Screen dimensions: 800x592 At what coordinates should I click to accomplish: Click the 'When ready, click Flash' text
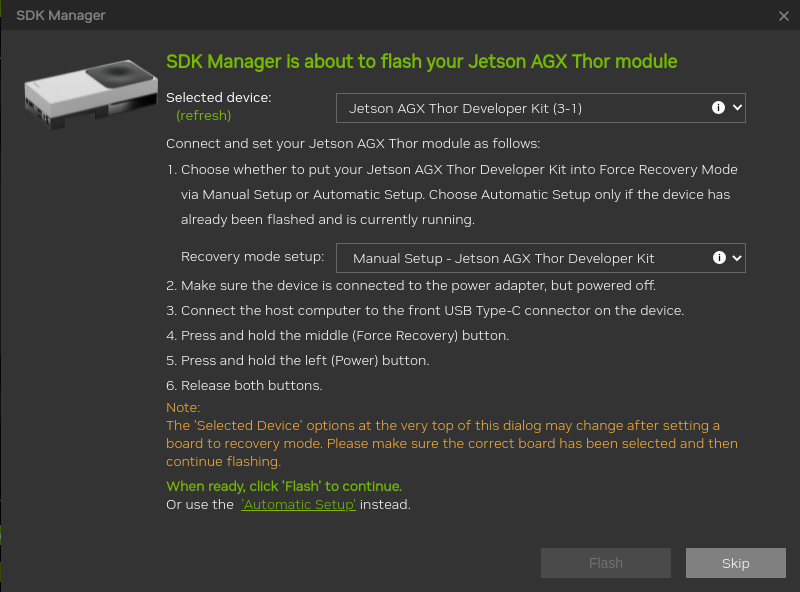(284, 486)
